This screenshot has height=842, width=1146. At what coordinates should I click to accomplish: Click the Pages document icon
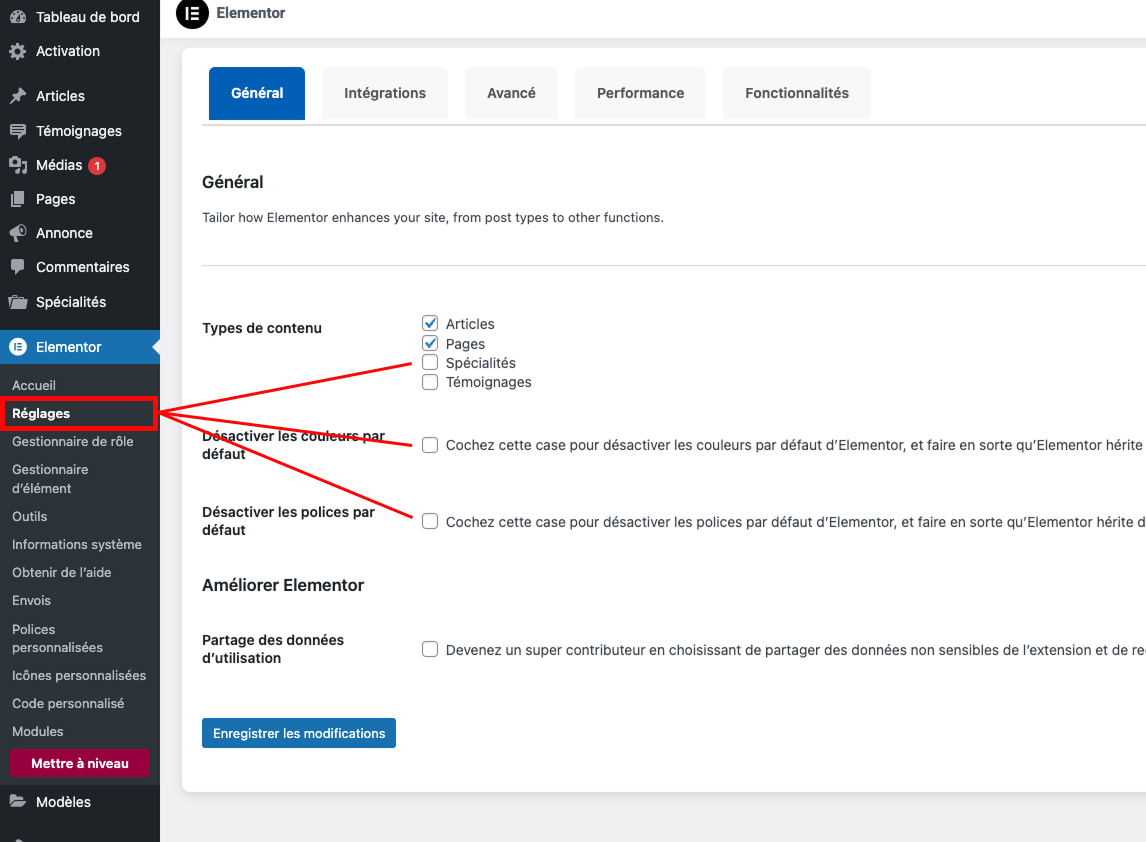[18, 199]
